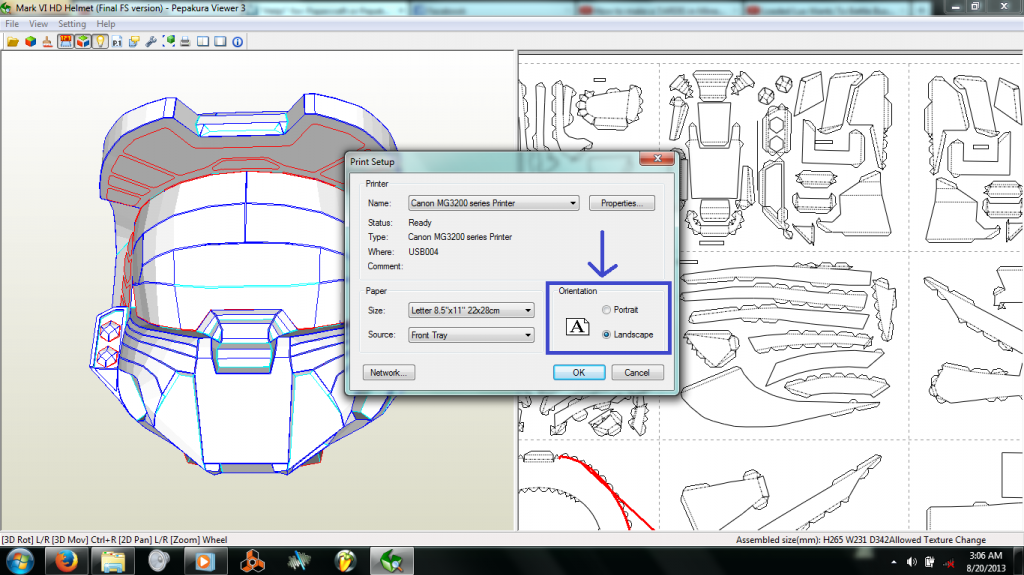
Task: Open the media player taskbar icon
Action: [x=205, y=561]
